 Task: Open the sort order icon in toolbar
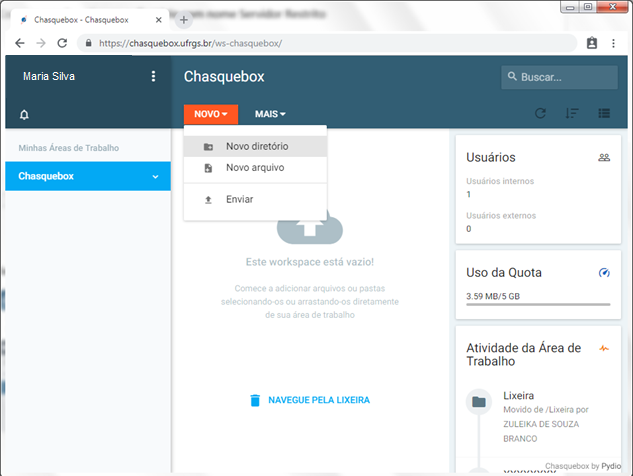(572, 113)
